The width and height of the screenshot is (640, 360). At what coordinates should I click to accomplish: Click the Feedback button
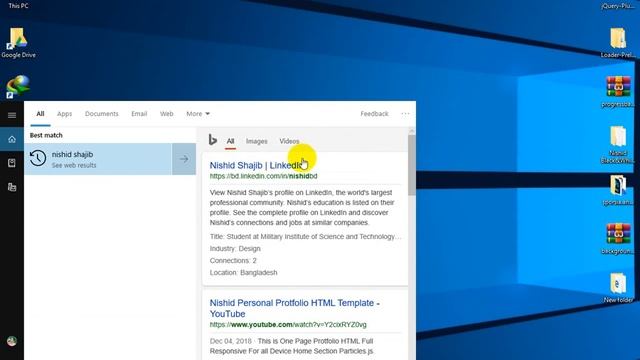pyautogui.click(x=374, y=114)
